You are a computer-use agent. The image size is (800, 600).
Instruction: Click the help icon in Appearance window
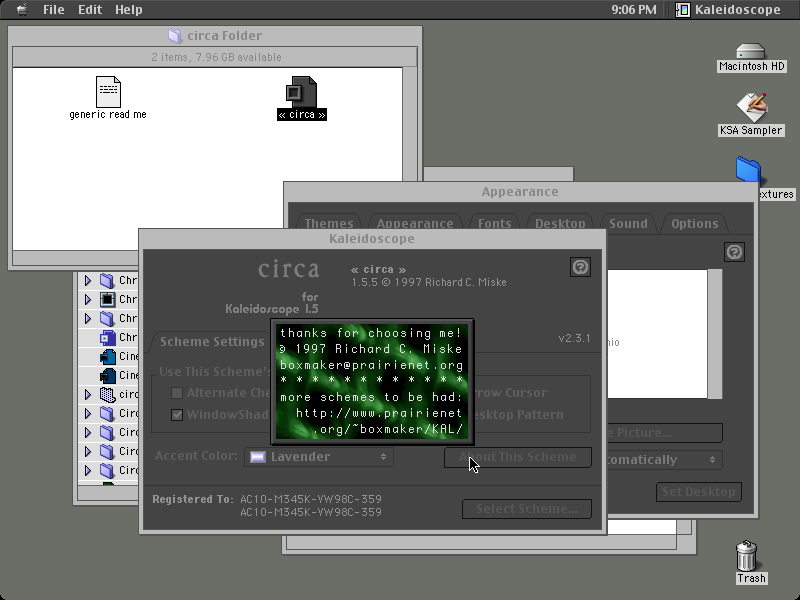click(734, 252)
